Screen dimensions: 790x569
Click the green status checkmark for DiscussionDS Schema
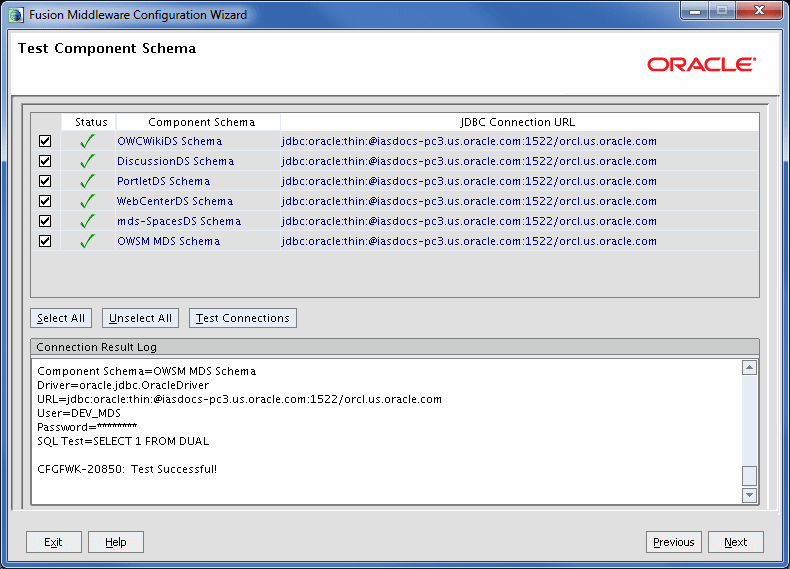88,161
